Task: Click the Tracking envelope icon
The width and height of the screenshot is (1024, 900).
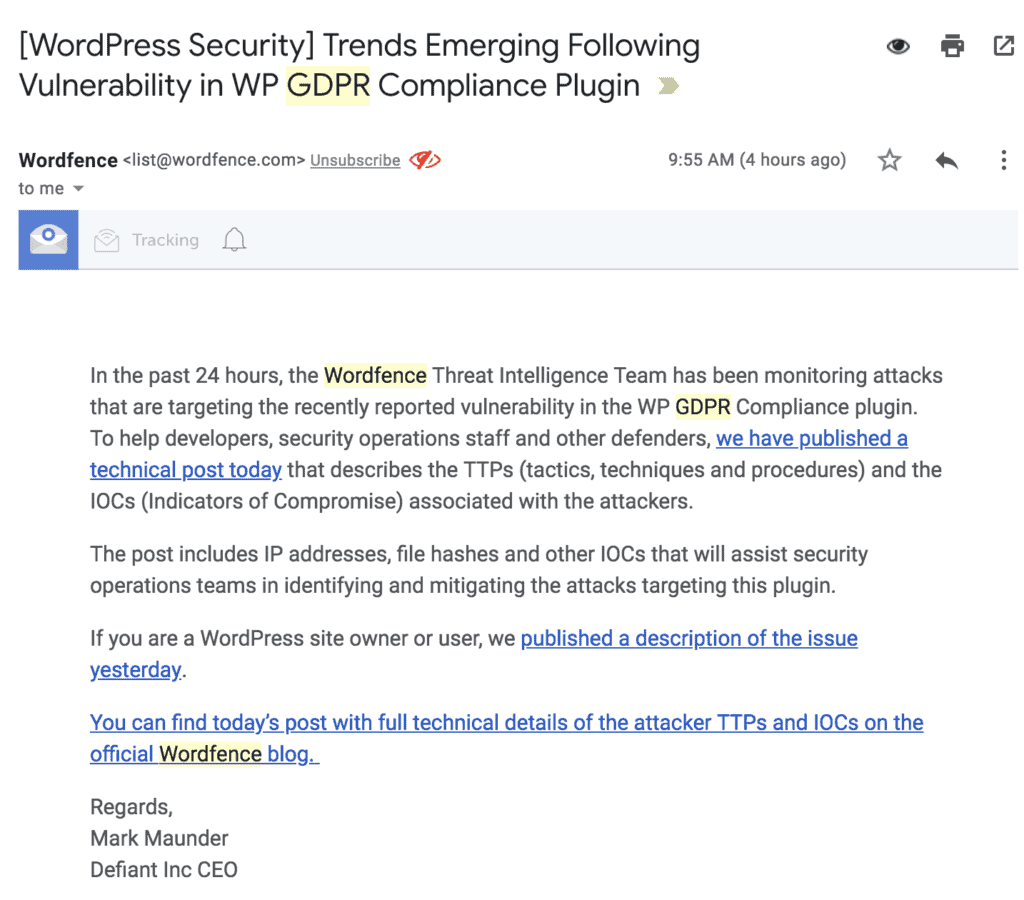Action: [106, 239]
